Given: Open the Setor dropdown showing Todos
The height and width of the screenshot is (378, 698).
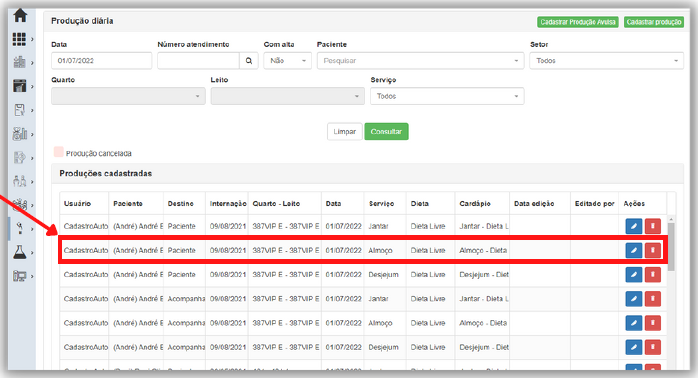Looking at the screenshot, I should coord(606,61).
